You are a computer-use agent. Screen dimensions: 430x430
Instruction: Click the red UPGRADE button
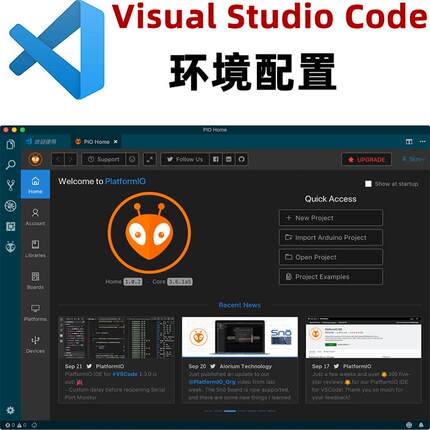[366, 160]
